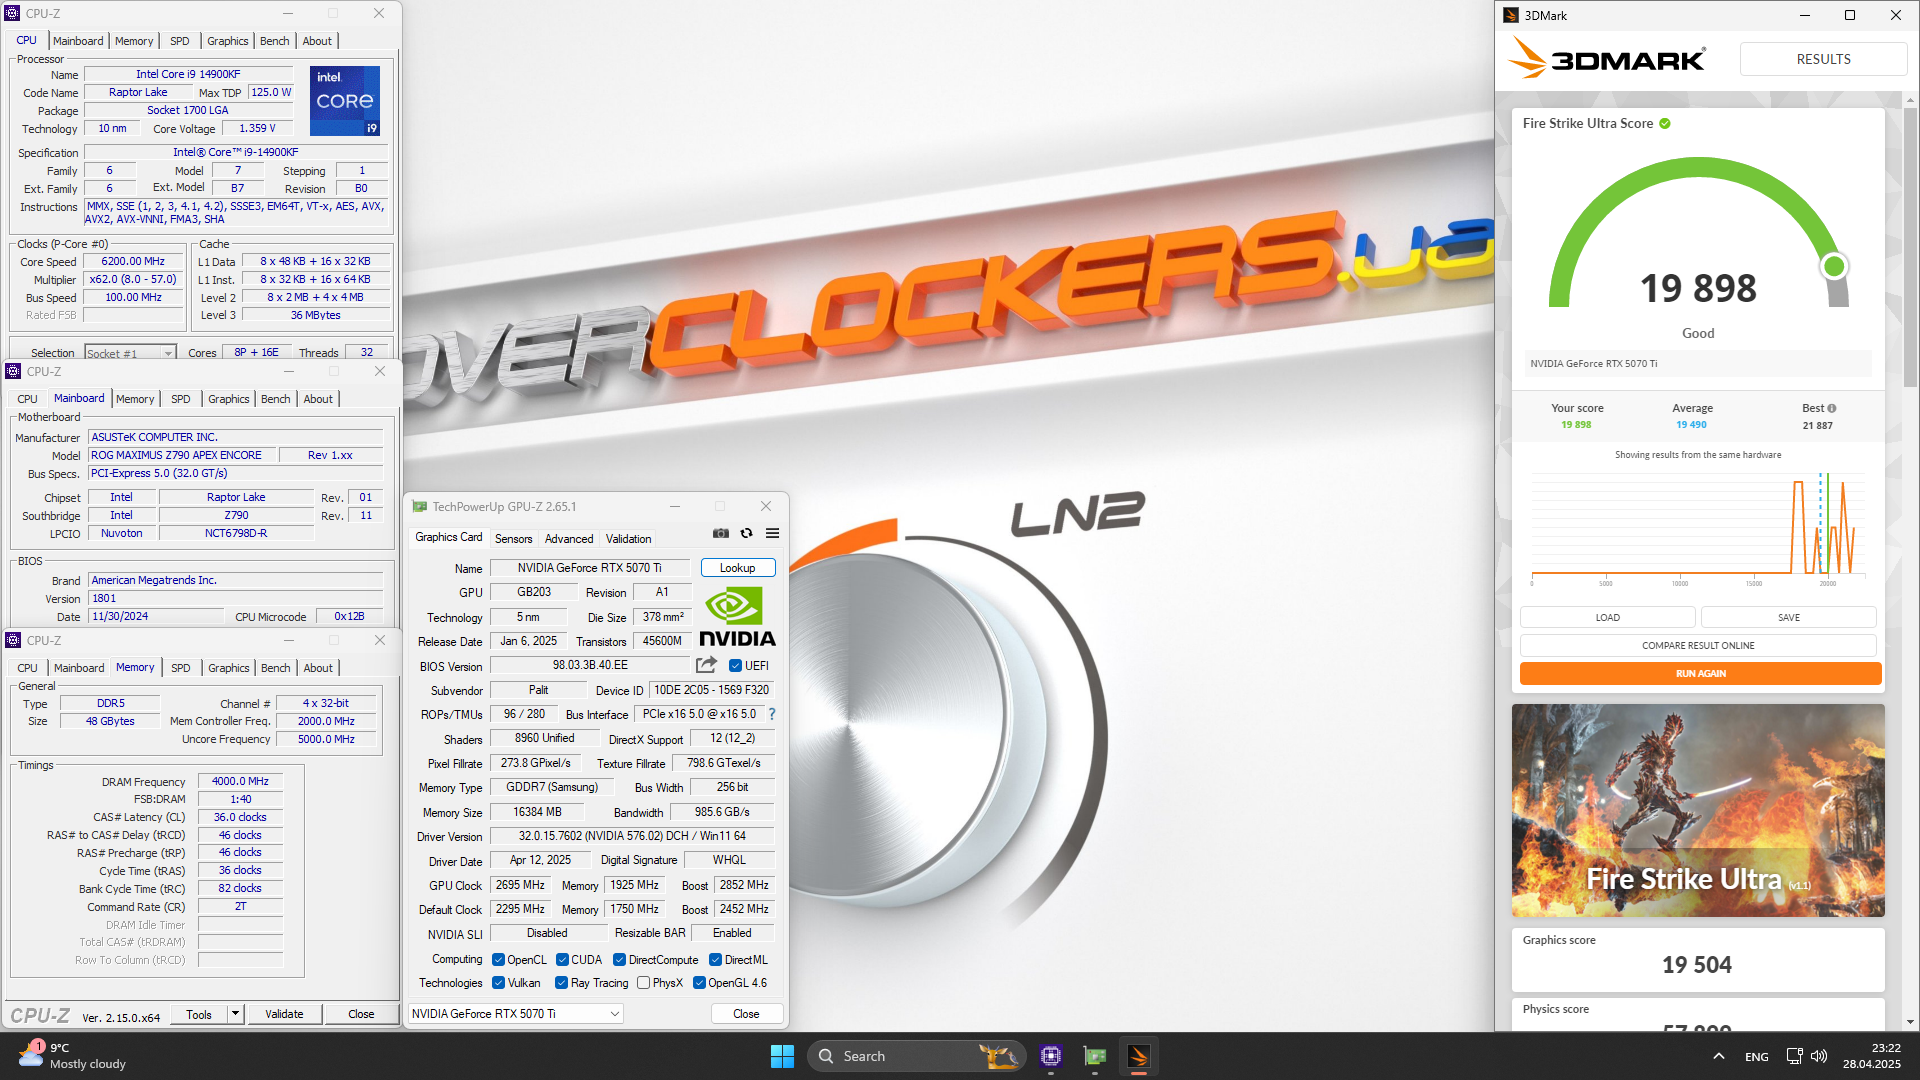Screen dimensions: 1920x1080
Task: Open CPU-Z from the taskbar
Action: pos(1051,1056)
